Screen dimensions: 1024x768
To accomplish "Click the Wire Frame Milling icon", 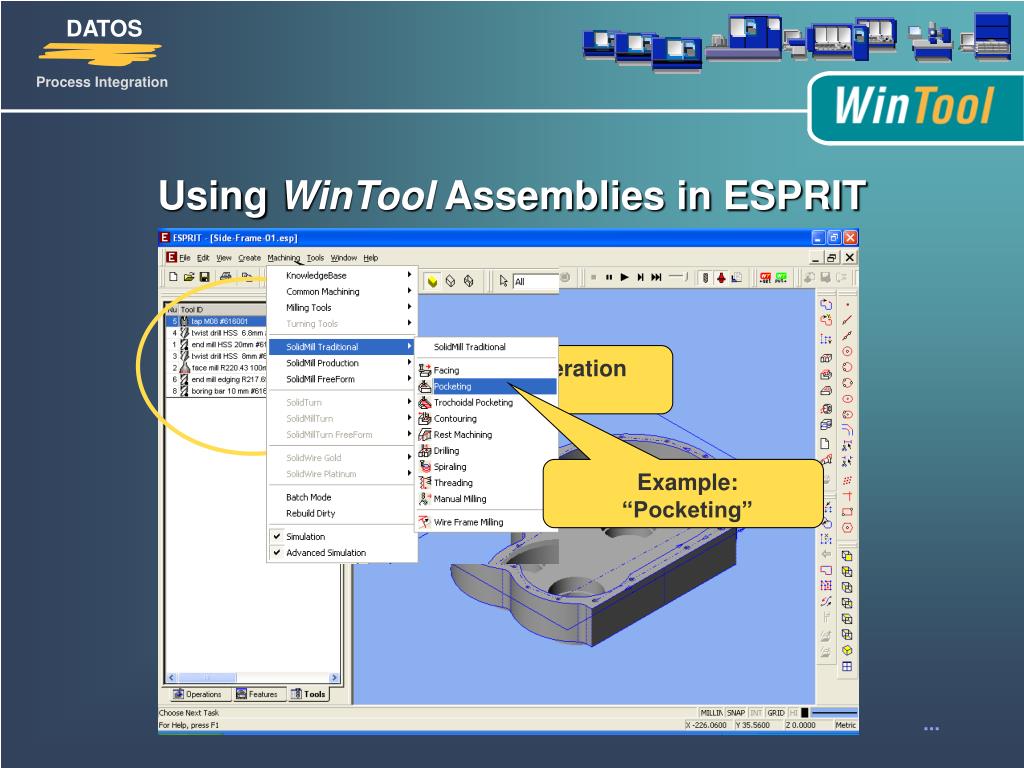I will [424, 522].
